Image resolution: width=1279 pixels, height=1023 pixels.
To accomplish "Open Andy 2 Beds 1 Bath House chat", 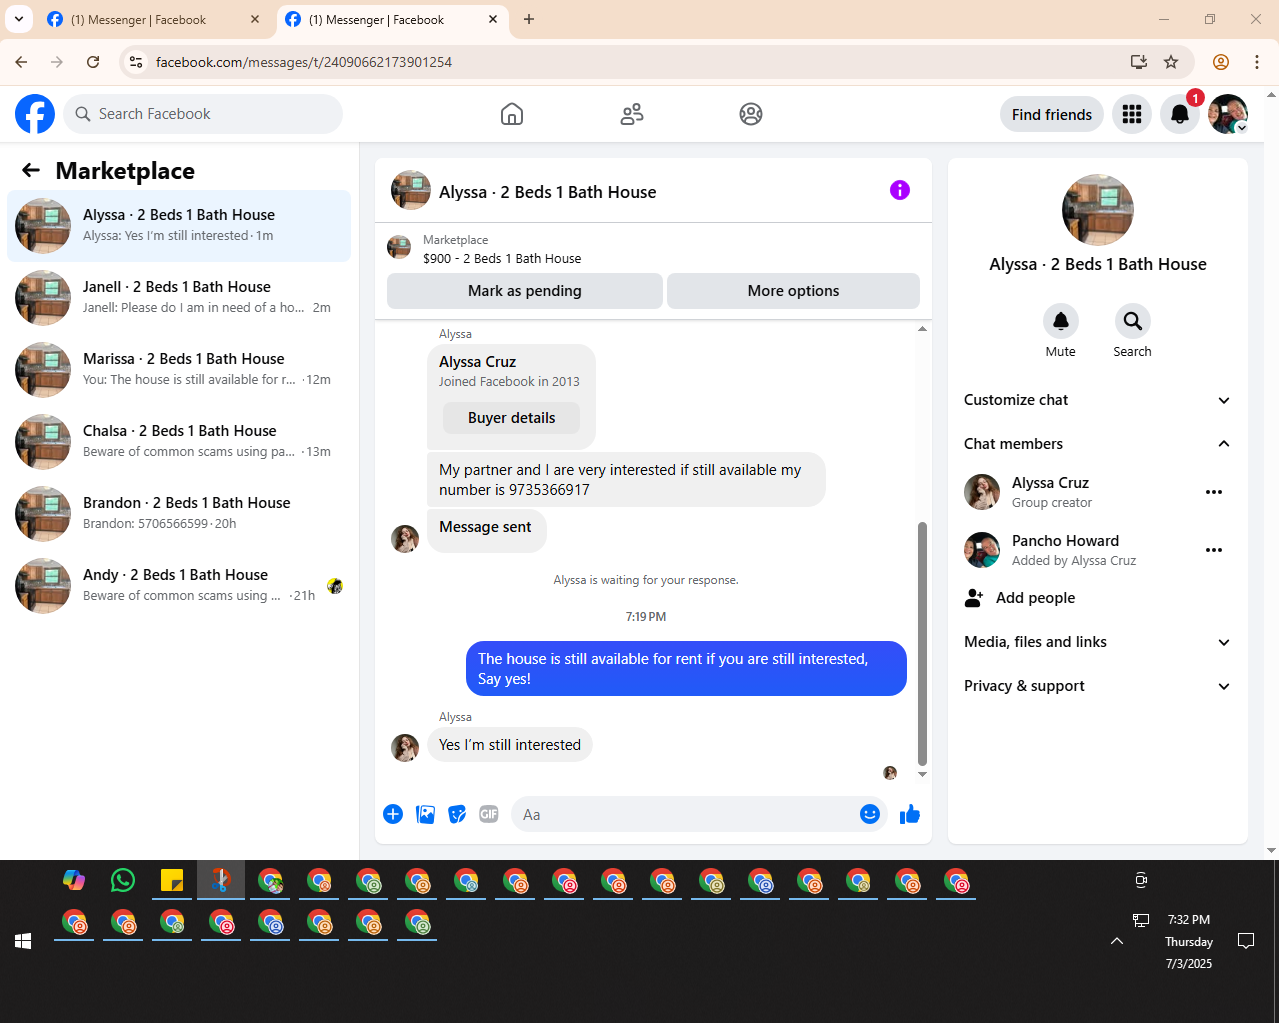I will [x=179, y=586].
